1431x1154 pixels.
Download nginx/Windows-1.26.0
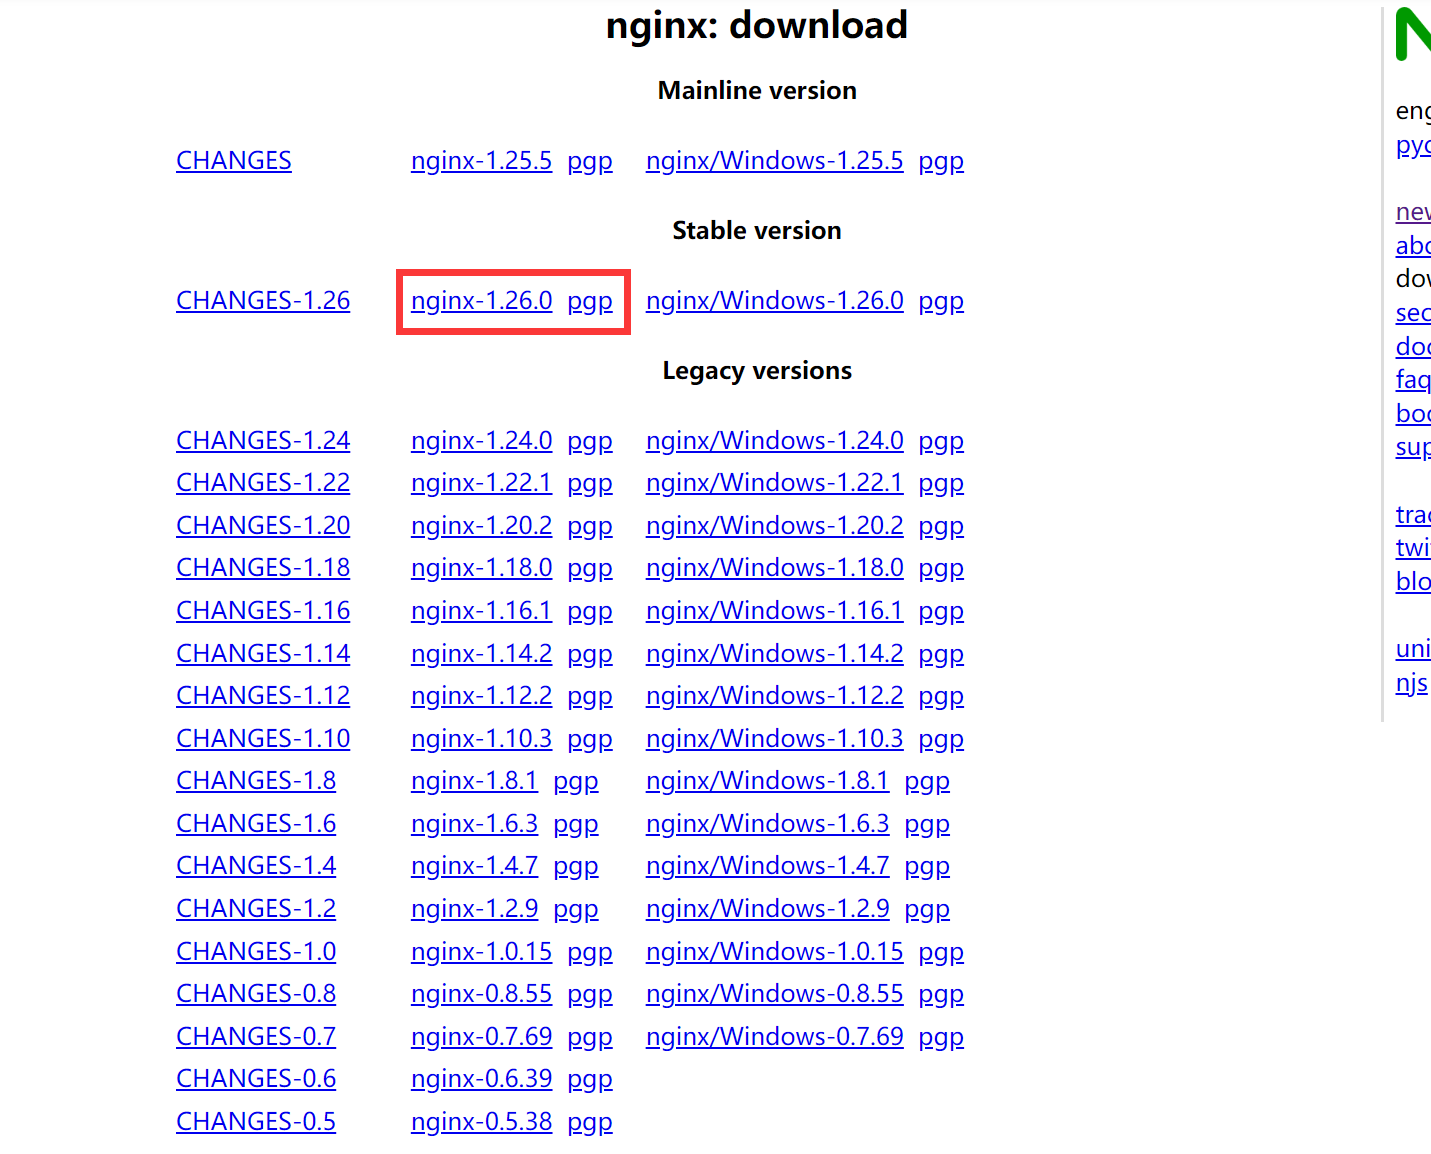click(774, 301)
